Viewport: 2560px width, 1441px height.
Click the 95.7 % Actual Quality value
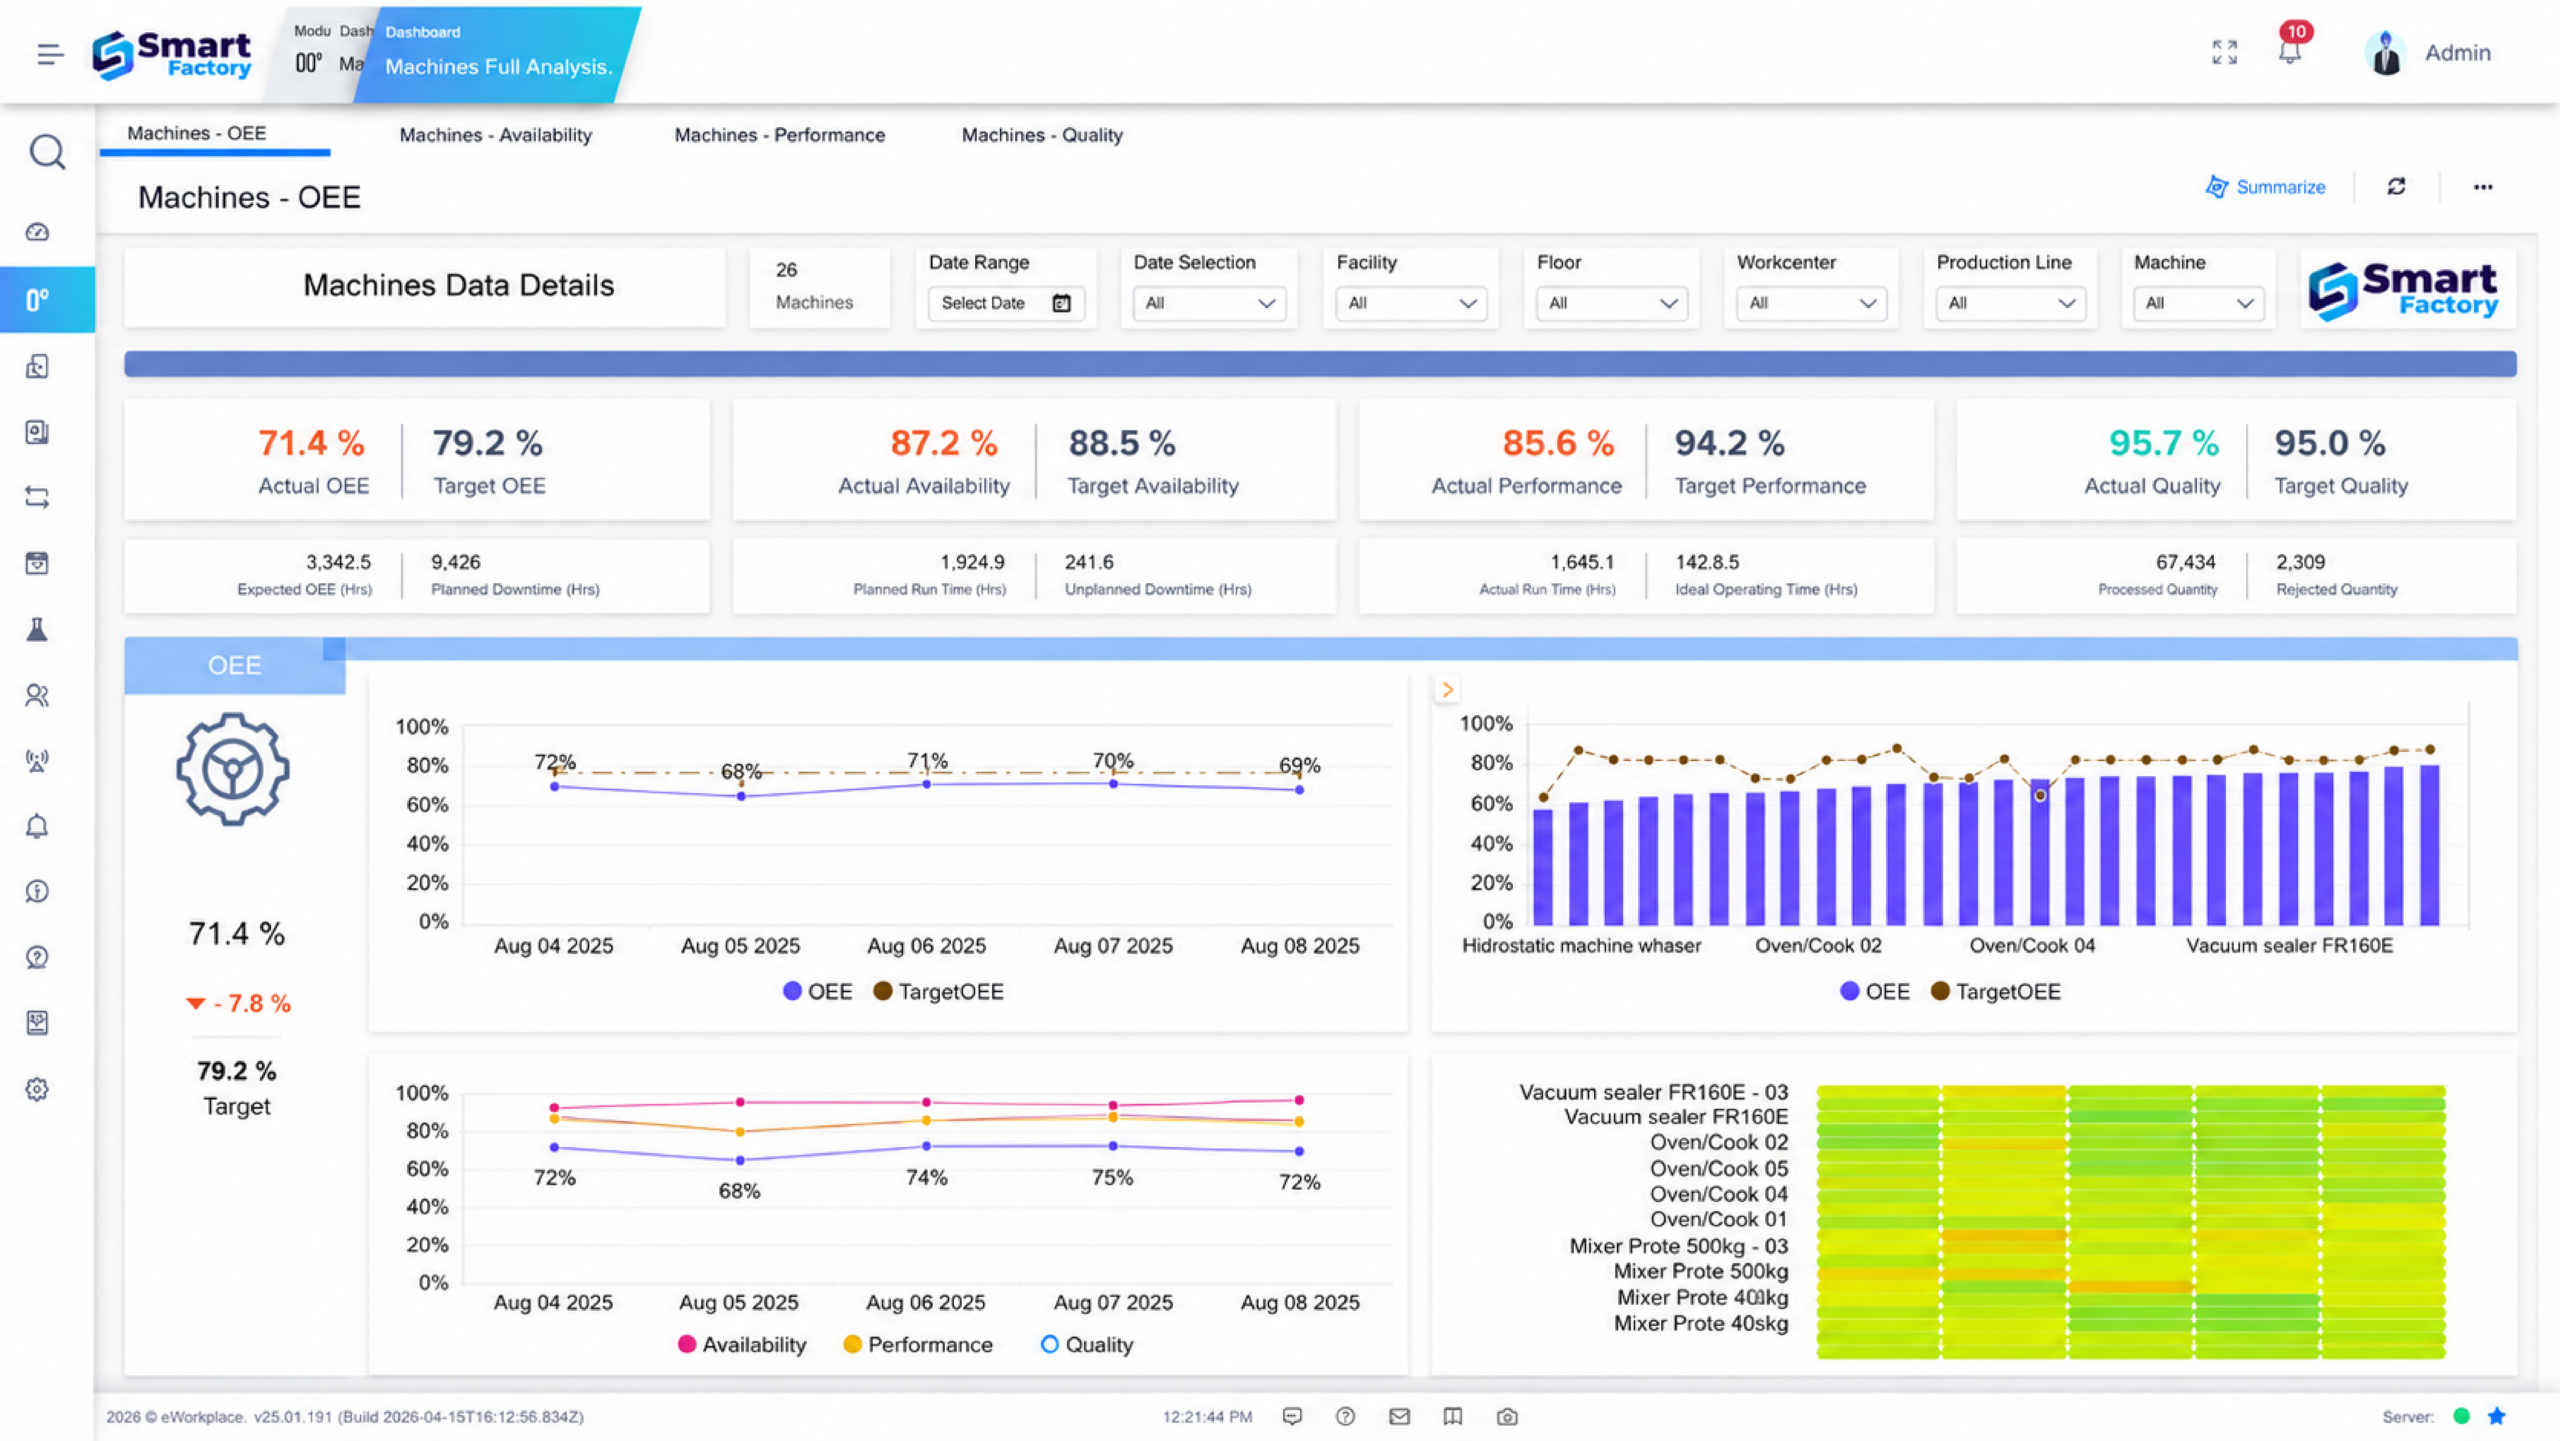point(2164,443)
